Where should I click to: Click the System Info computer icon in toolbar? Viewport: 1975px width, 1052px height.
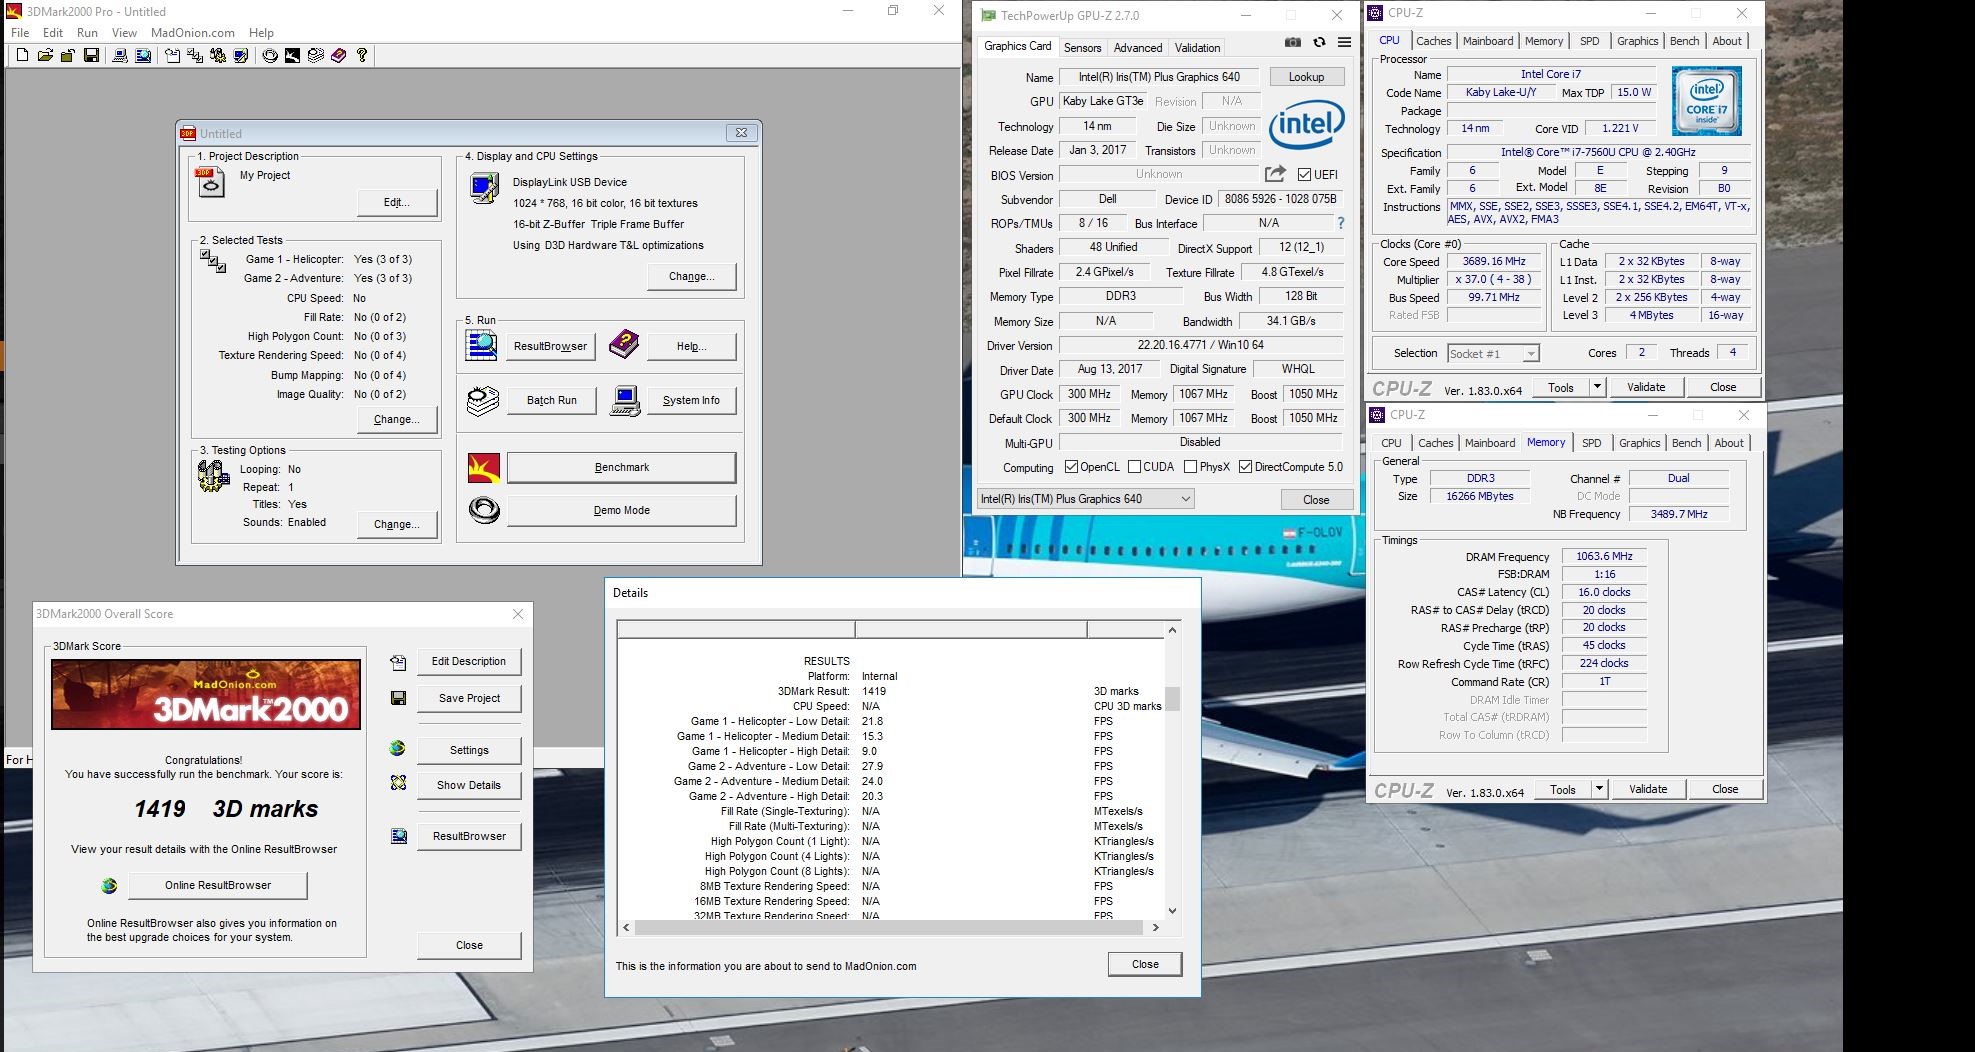(119, 55)
